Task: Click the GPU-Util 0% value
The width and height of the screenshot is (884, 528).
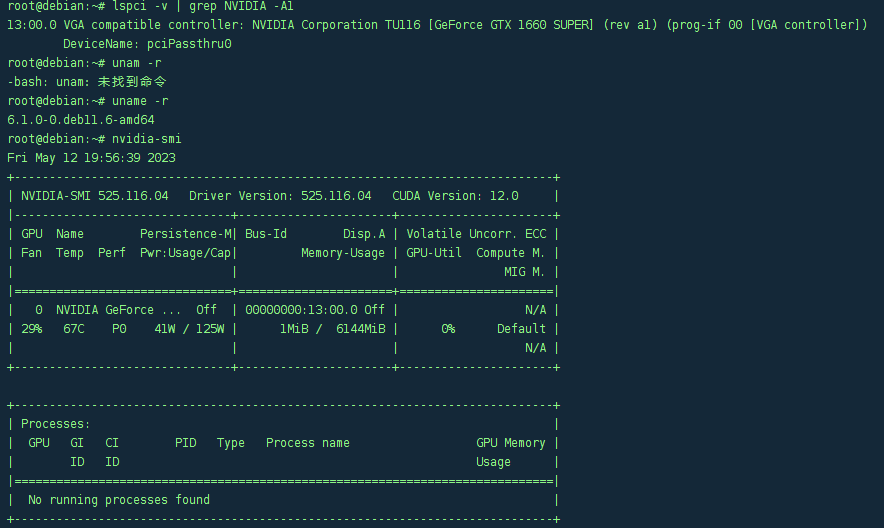Action: click(x=448, y=329)
